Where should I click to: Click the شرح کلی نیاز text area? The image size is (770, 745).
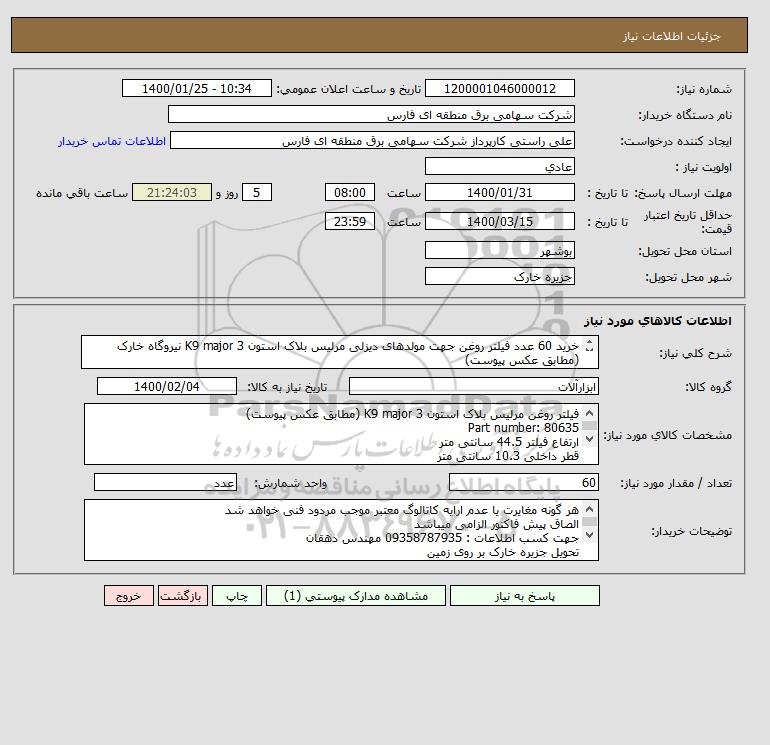340,352
